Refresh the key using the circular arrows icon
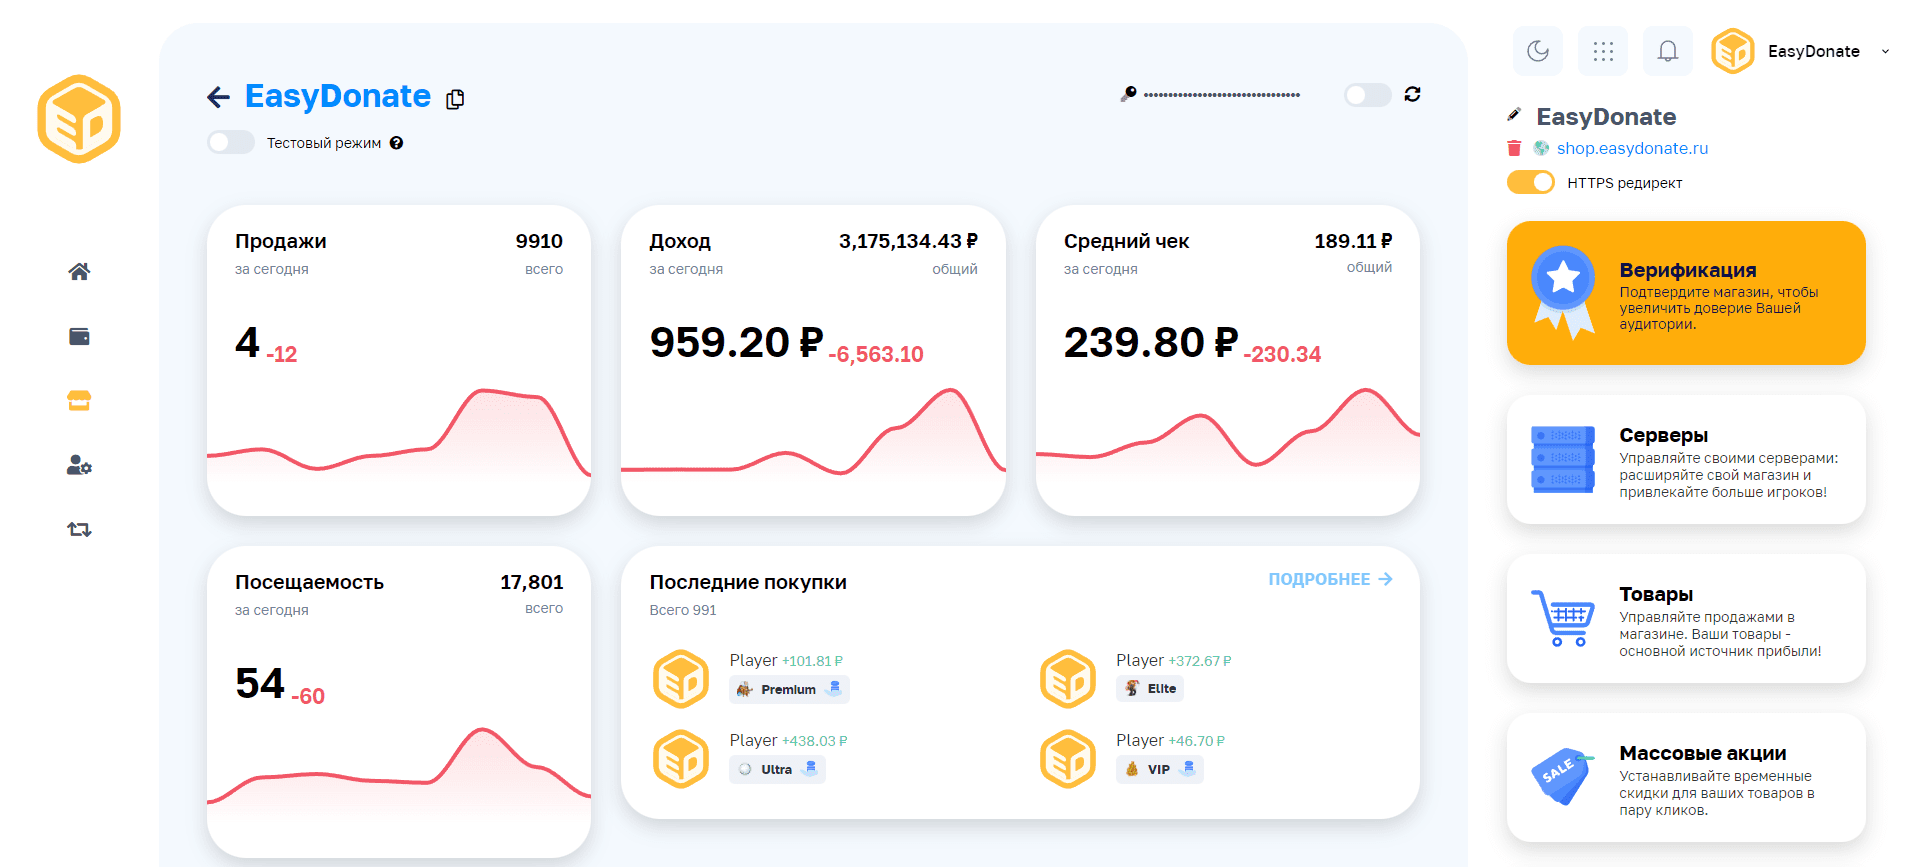Screen dimensions: 1905x867 point(1412,94)
